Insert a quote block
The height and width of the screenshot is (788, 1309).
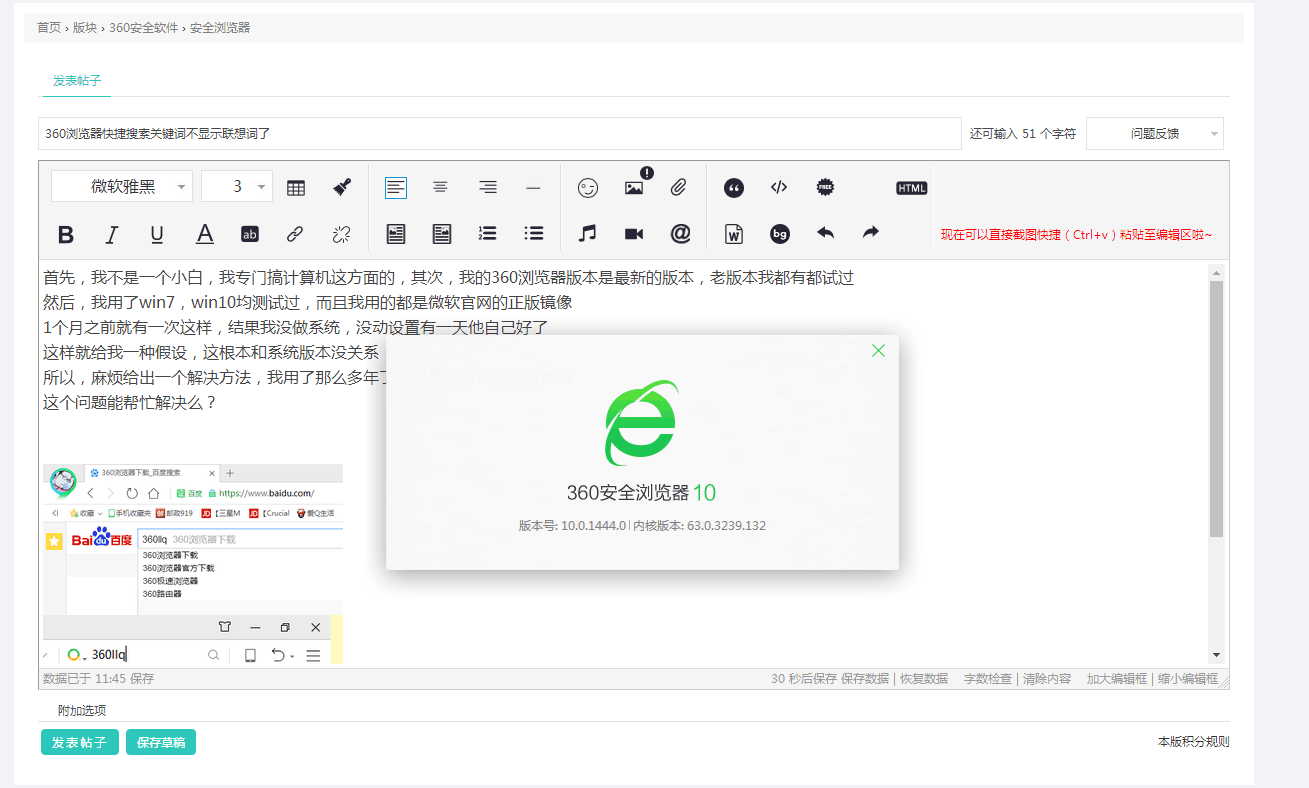[734, 187]
